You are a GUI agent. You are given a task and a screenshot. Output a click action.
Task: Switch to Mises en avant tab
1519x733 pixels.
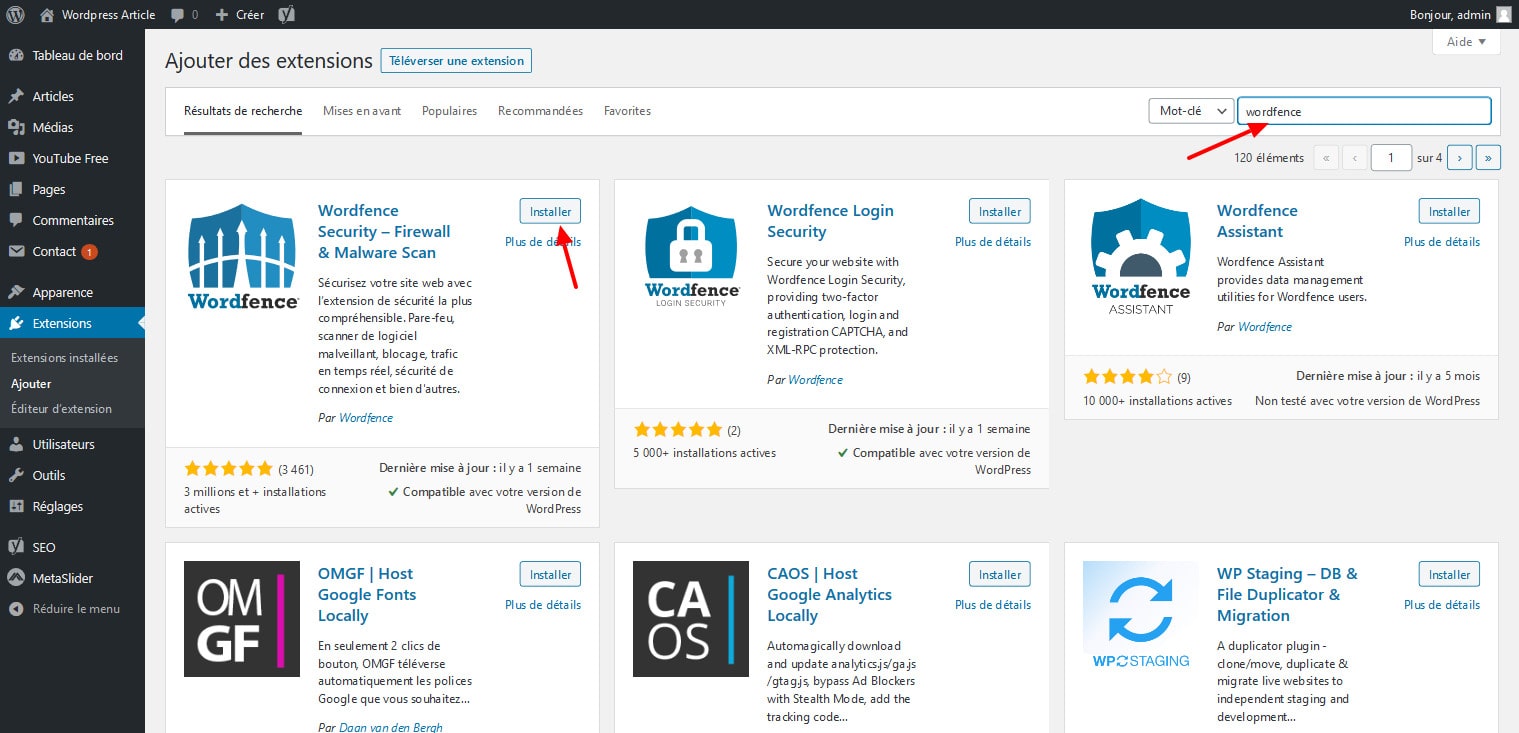pyautogui.click(x=362, y=111)
